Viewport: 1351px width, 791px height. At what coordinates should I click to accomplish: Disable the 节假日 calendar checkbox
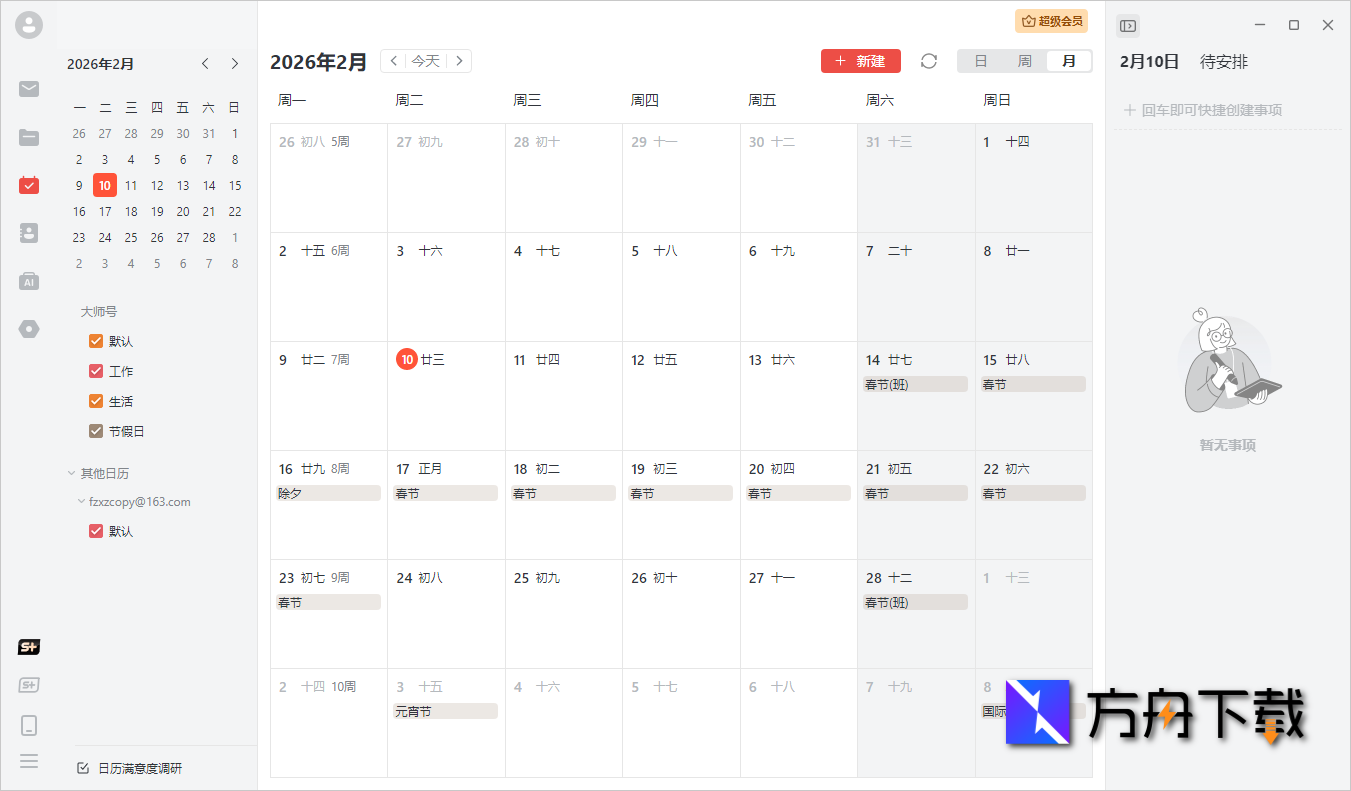pos(95,431)
